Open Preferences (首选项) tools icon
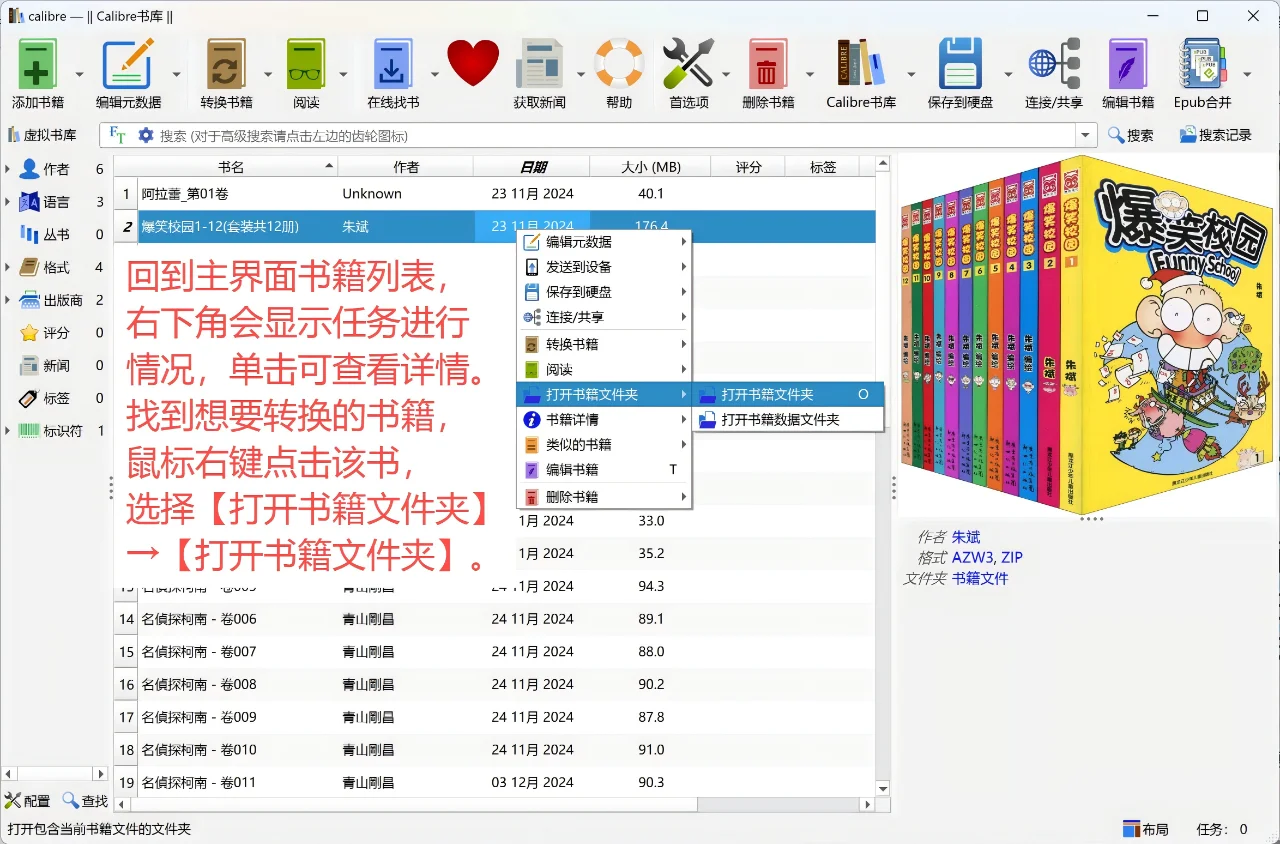This screenshot has width=1280, height=844. click(x=689, y=65)
